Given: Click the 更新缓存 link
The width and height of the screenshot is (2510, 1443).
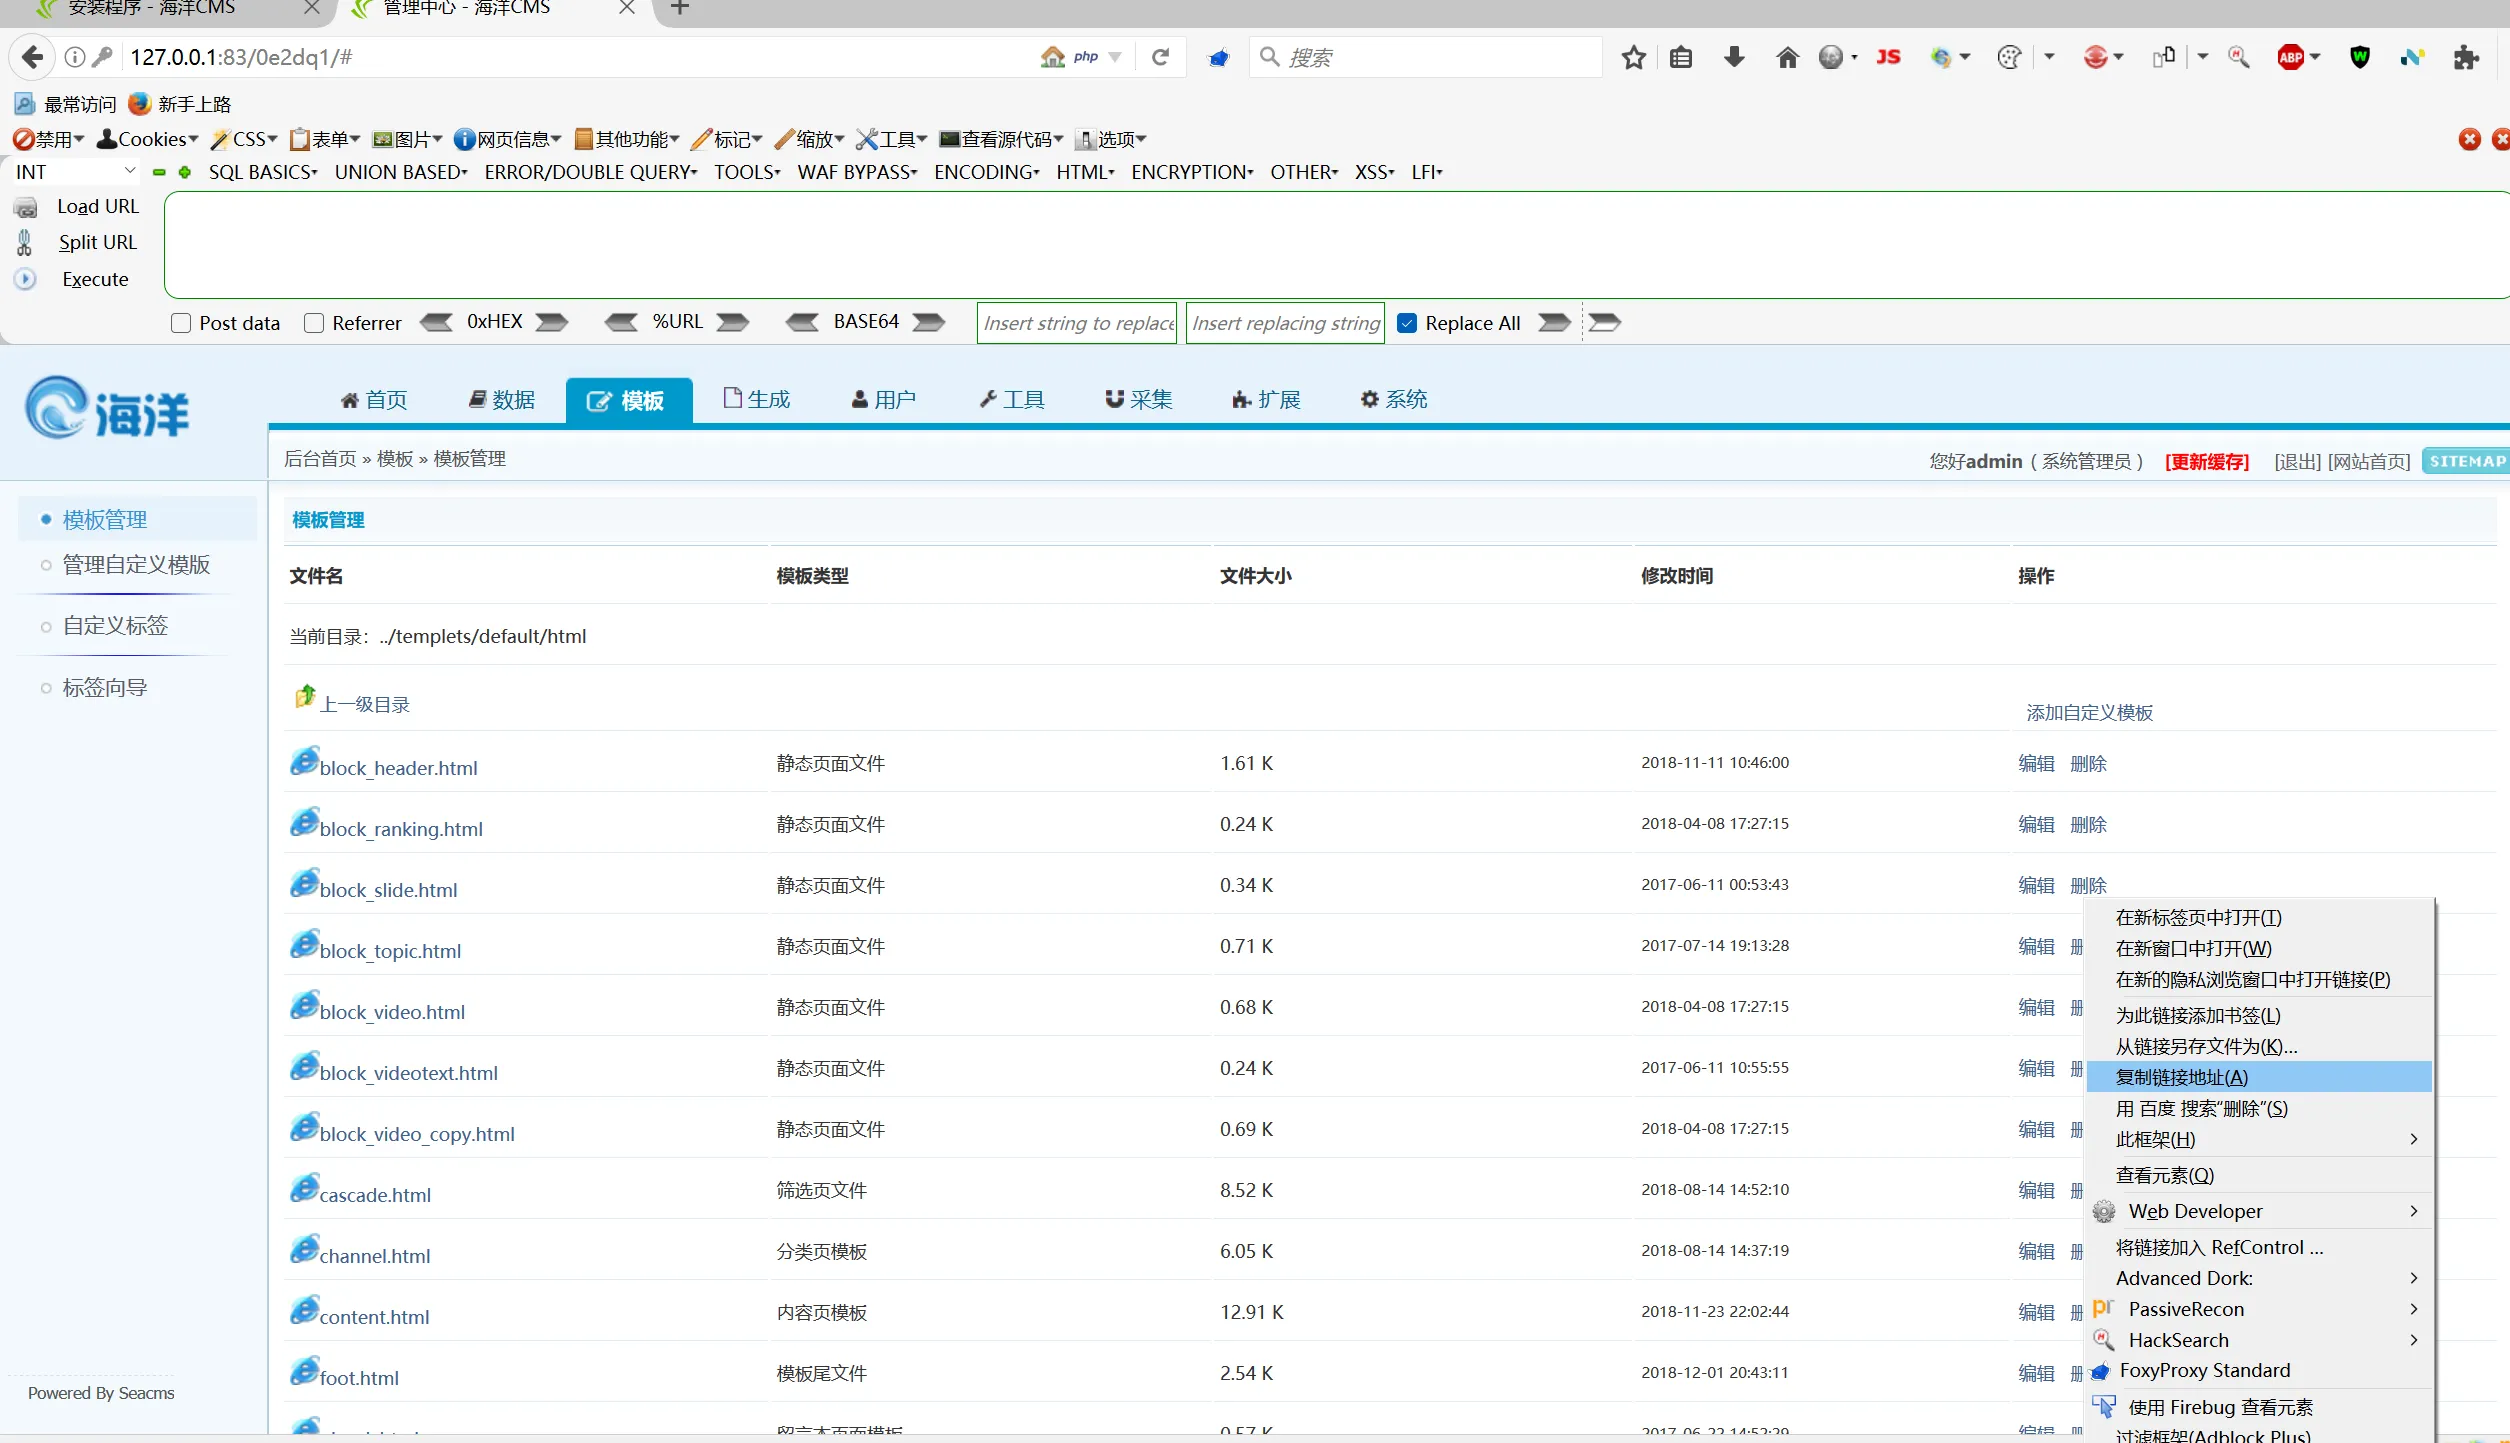Looking at the screenshot, I should point(2206,461).
